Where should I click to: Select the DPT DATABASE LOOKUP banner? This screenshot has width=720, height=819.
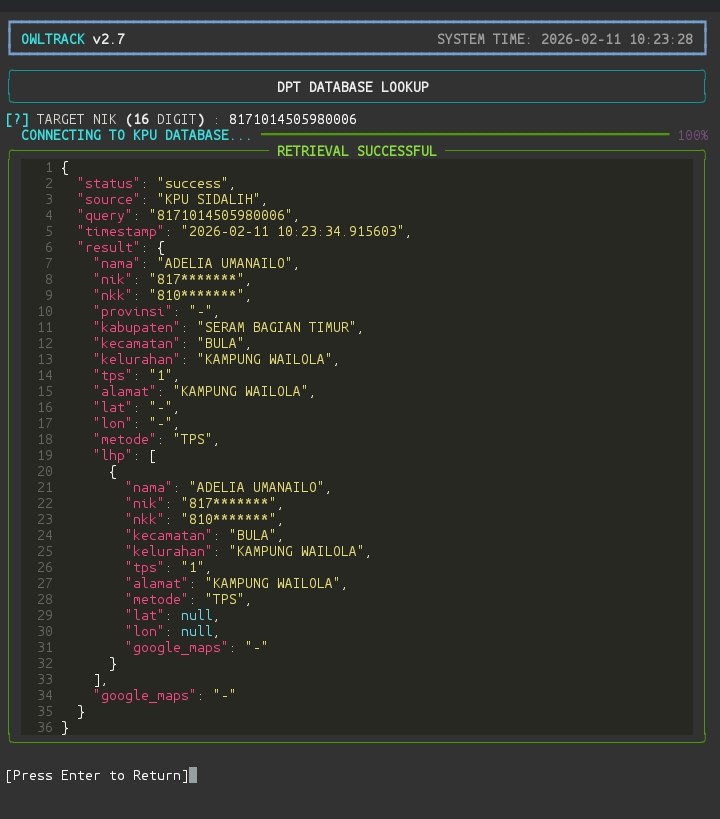coord(357,86)
